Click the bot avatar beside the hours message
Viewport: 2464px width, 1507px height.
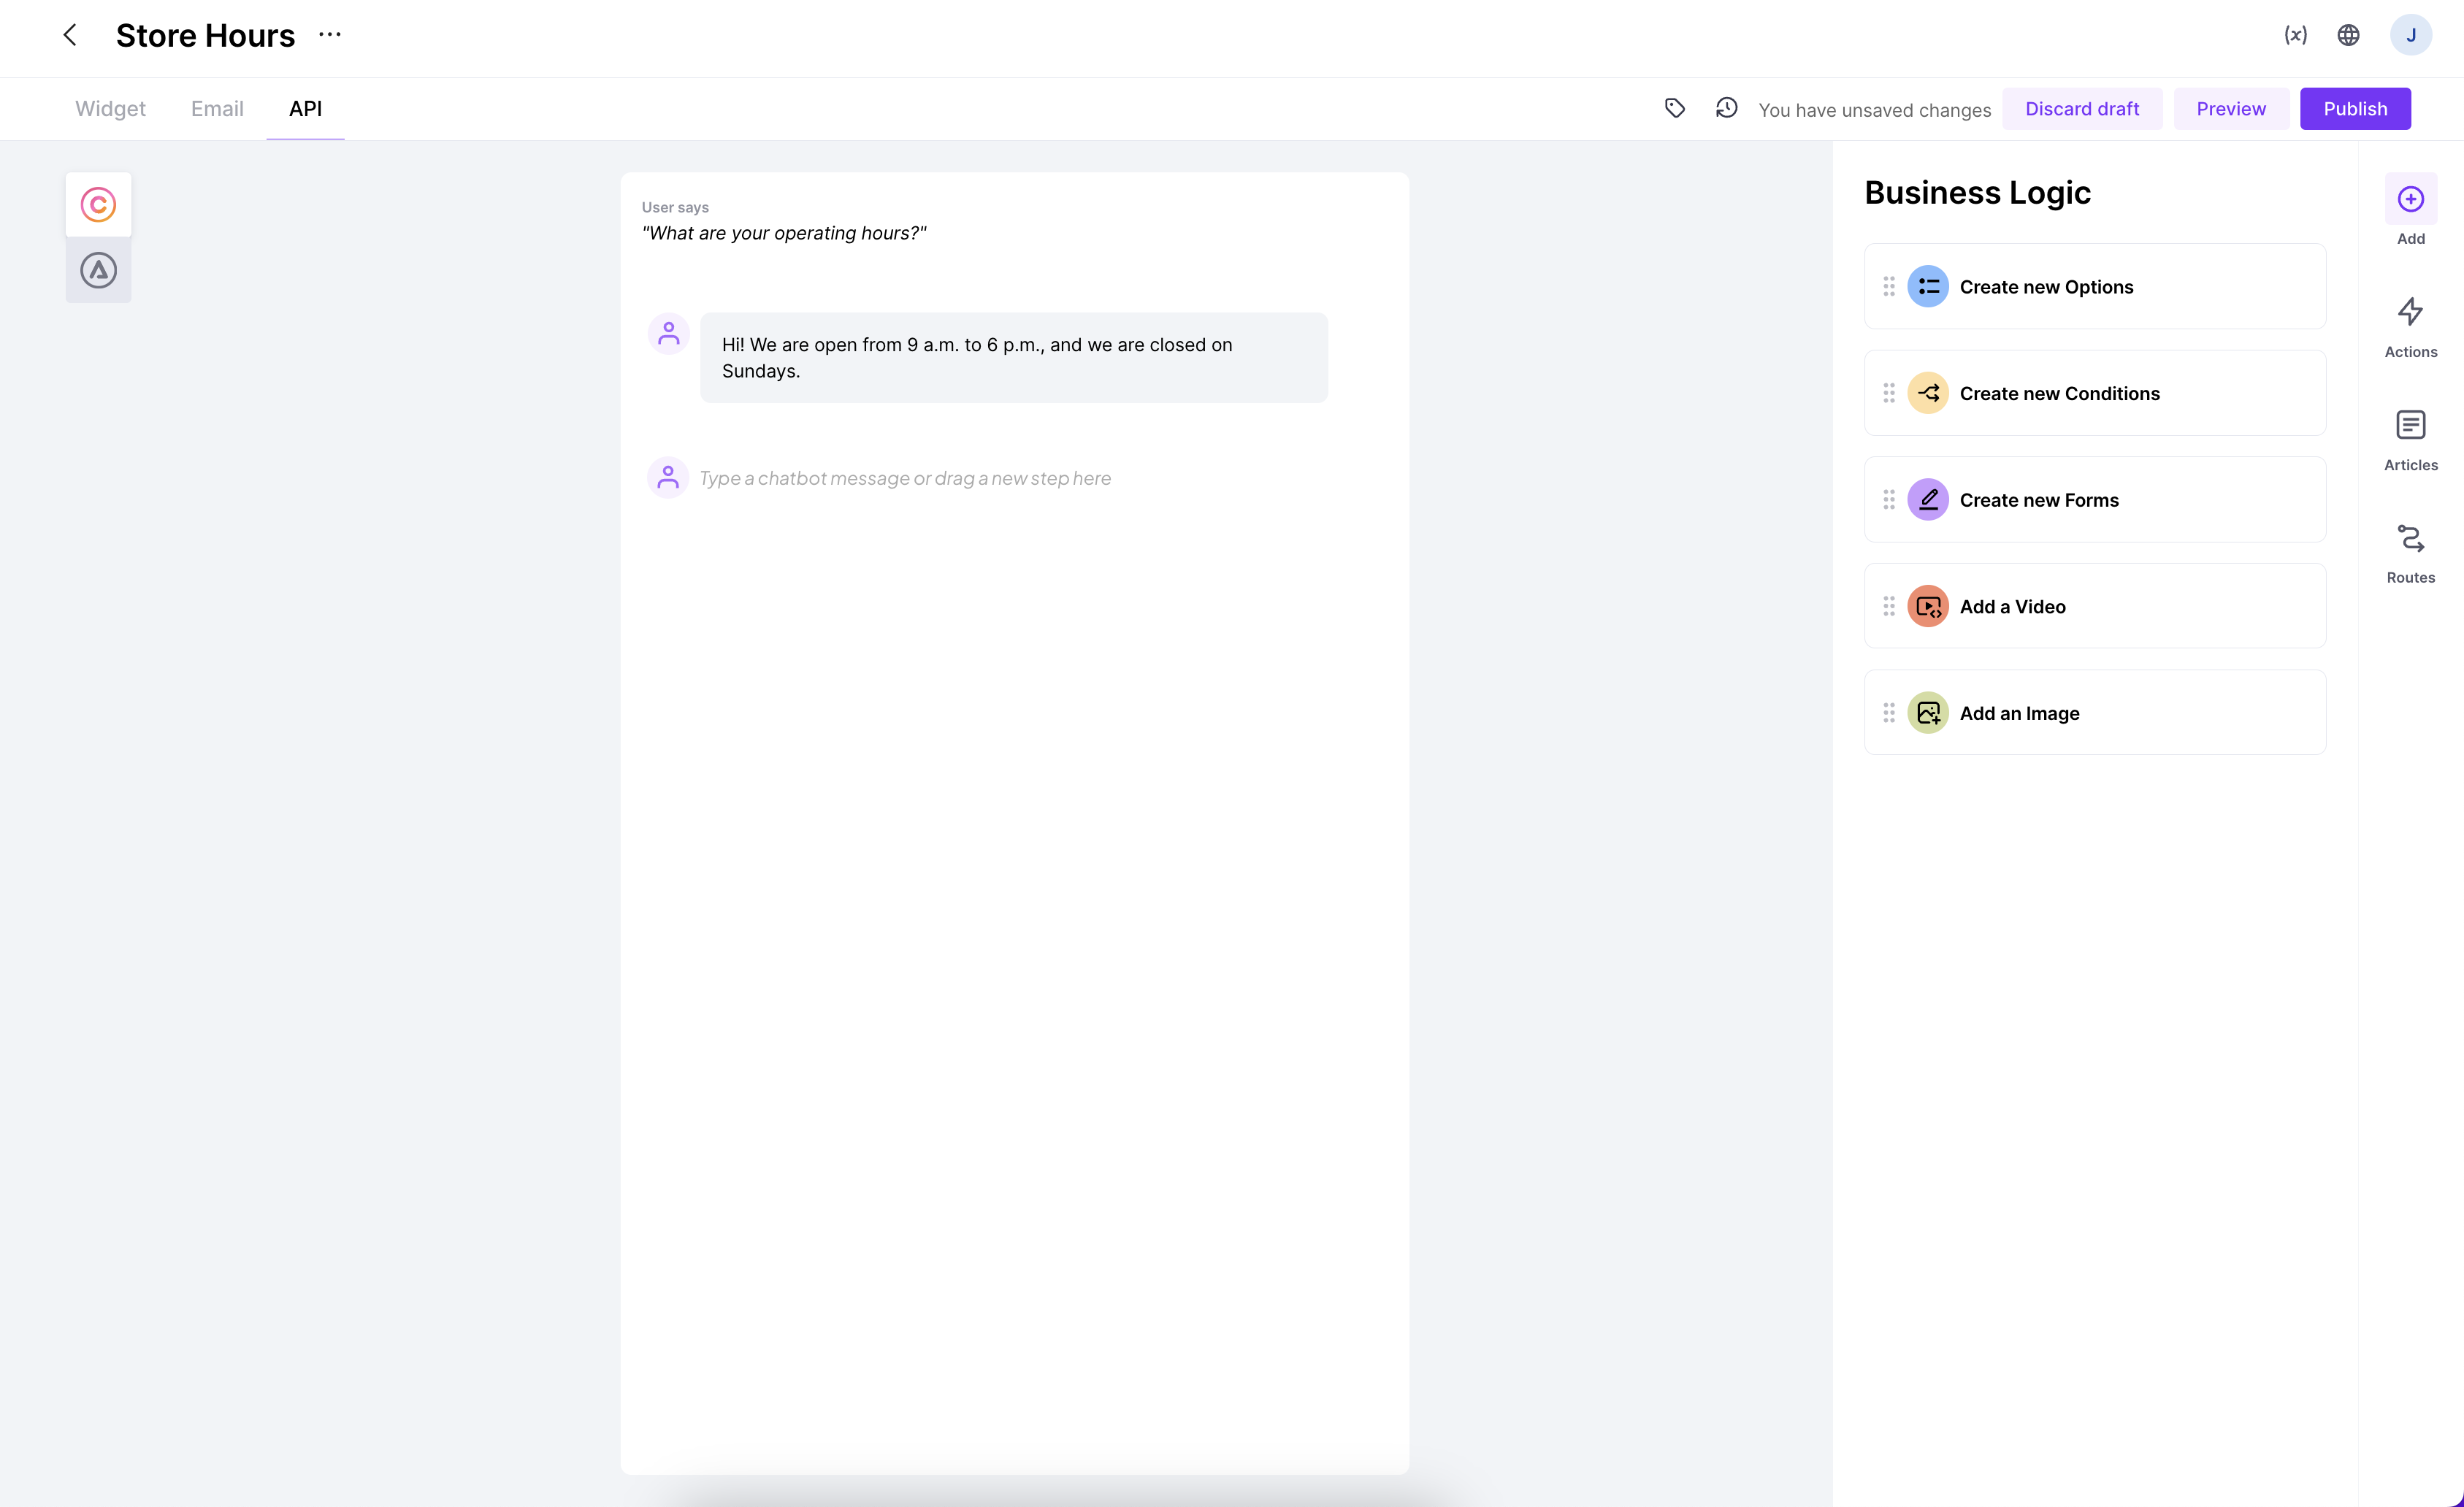coord(668,333)
